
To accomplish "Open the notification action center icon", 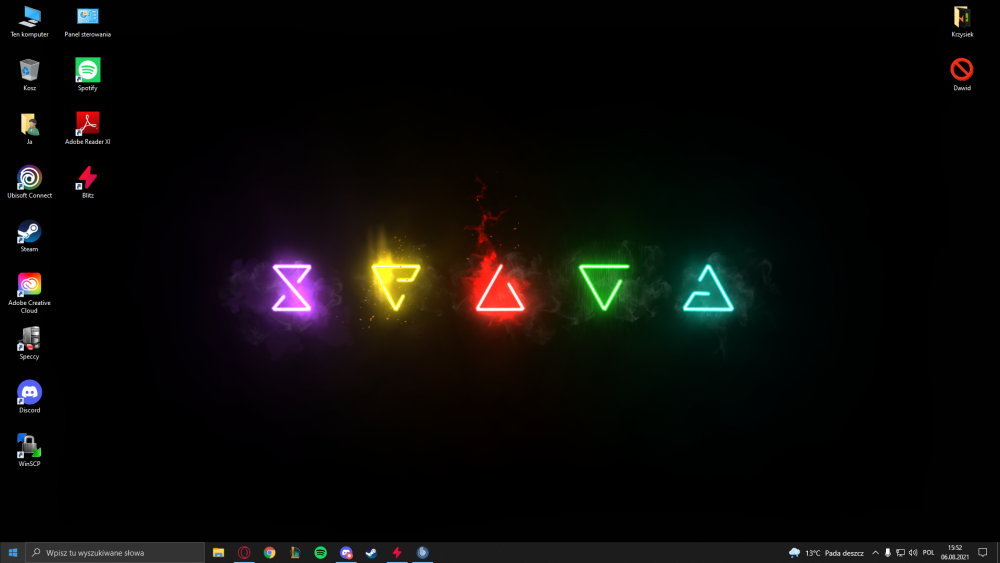I will click(x=983, y=553).
